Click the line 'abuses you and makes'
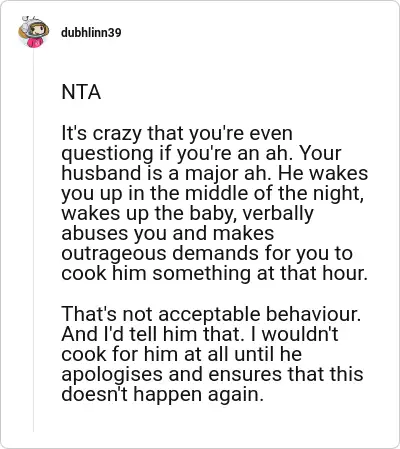 [x=168, y=233]
